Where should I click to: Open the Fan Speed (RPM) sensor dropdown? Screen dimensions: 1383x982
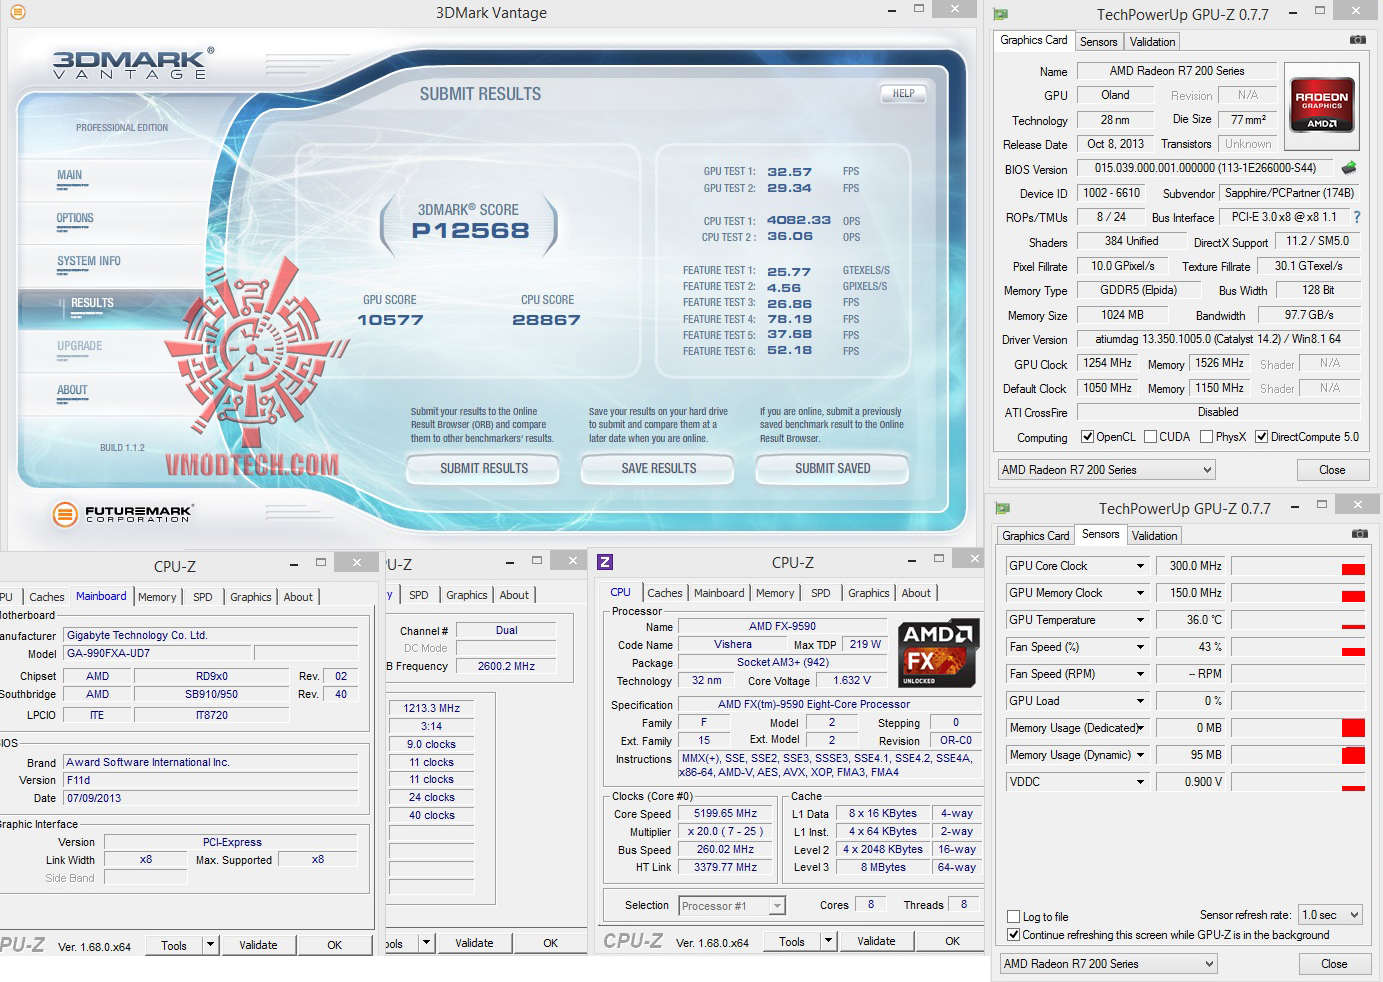coord(1139,674)
